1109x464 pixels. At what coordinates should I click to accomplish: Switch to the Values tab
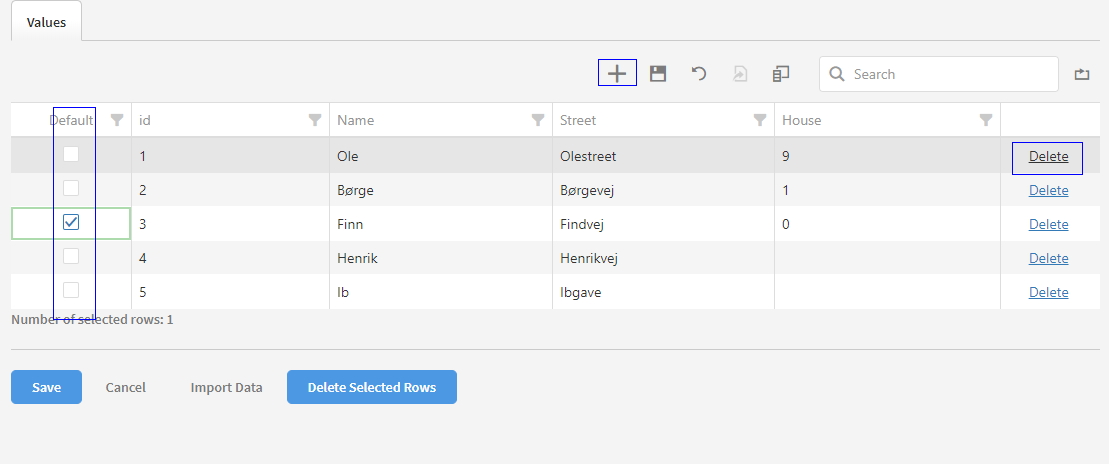tap(46, 22)
